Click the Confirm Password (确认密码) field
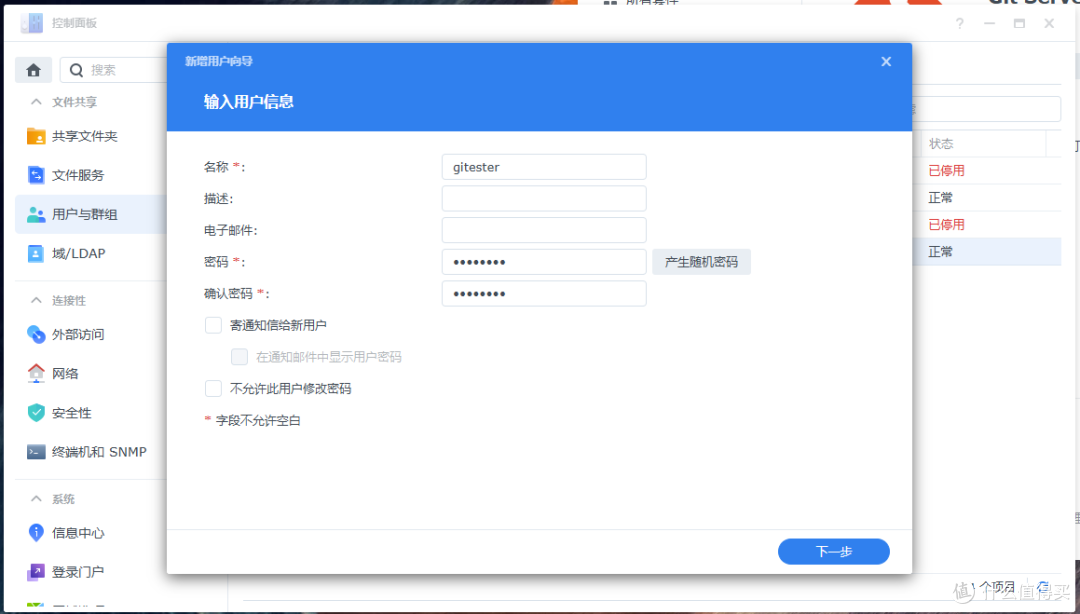 [544, 294]
